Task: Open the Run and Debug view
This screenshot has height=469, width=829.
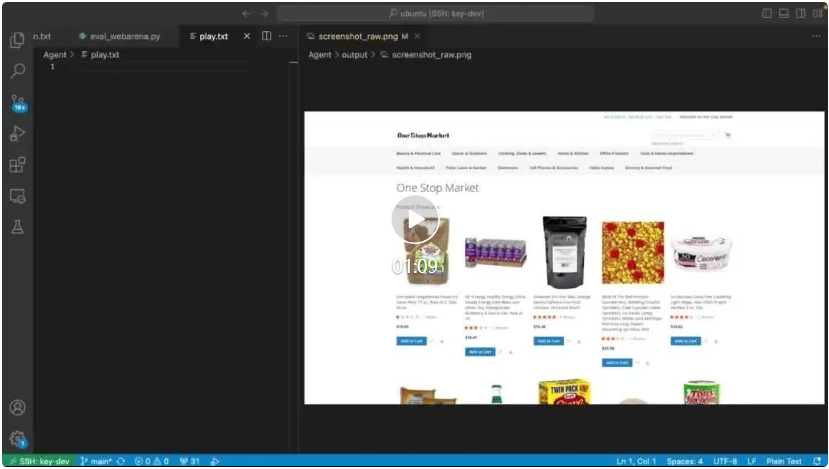Action: 17,134
